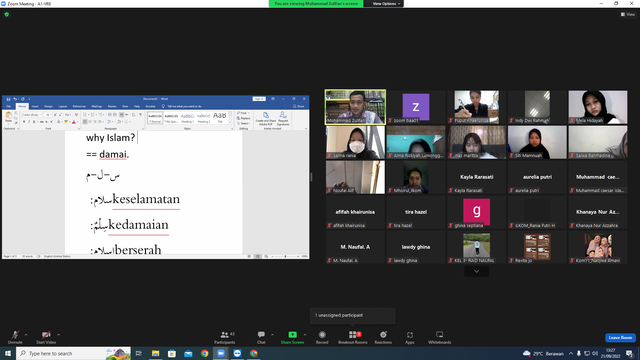The width and height of the screenshot is (640, 360).
Task: Expand the arrow beside Share Screen
Action: point(305,335)
